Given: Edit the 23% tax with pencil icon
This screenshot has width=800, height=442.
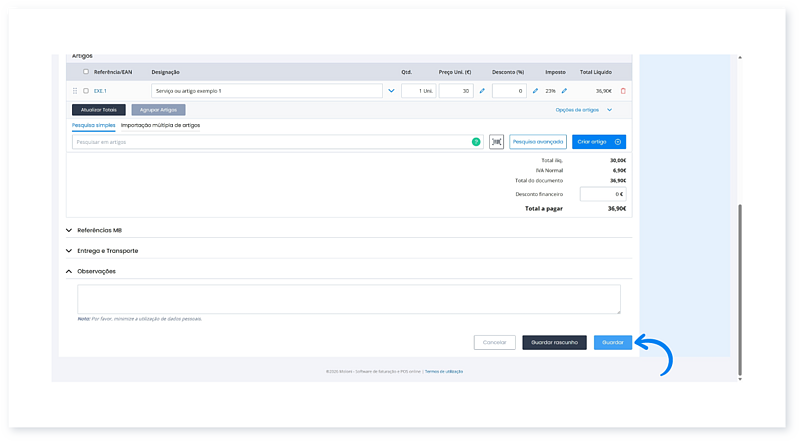Looking at the screenshot, I should pyautogui.click(x=564, y=91).
